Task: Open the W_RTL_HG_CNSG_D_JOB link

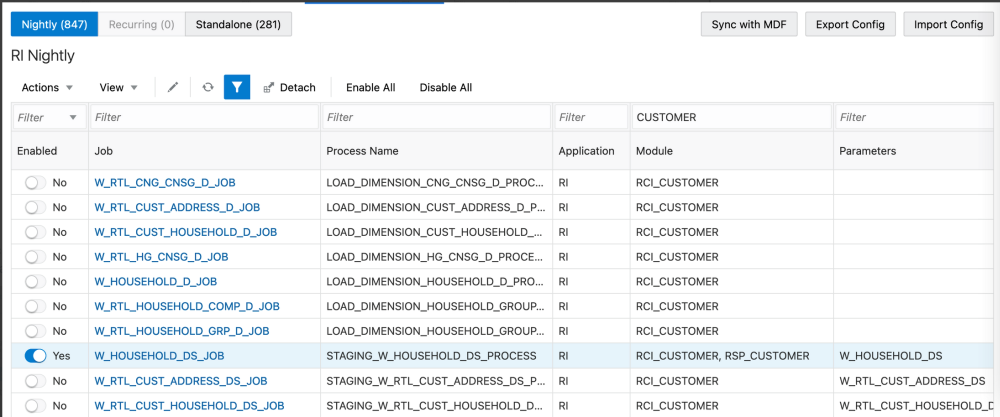Action: (161, 257)
